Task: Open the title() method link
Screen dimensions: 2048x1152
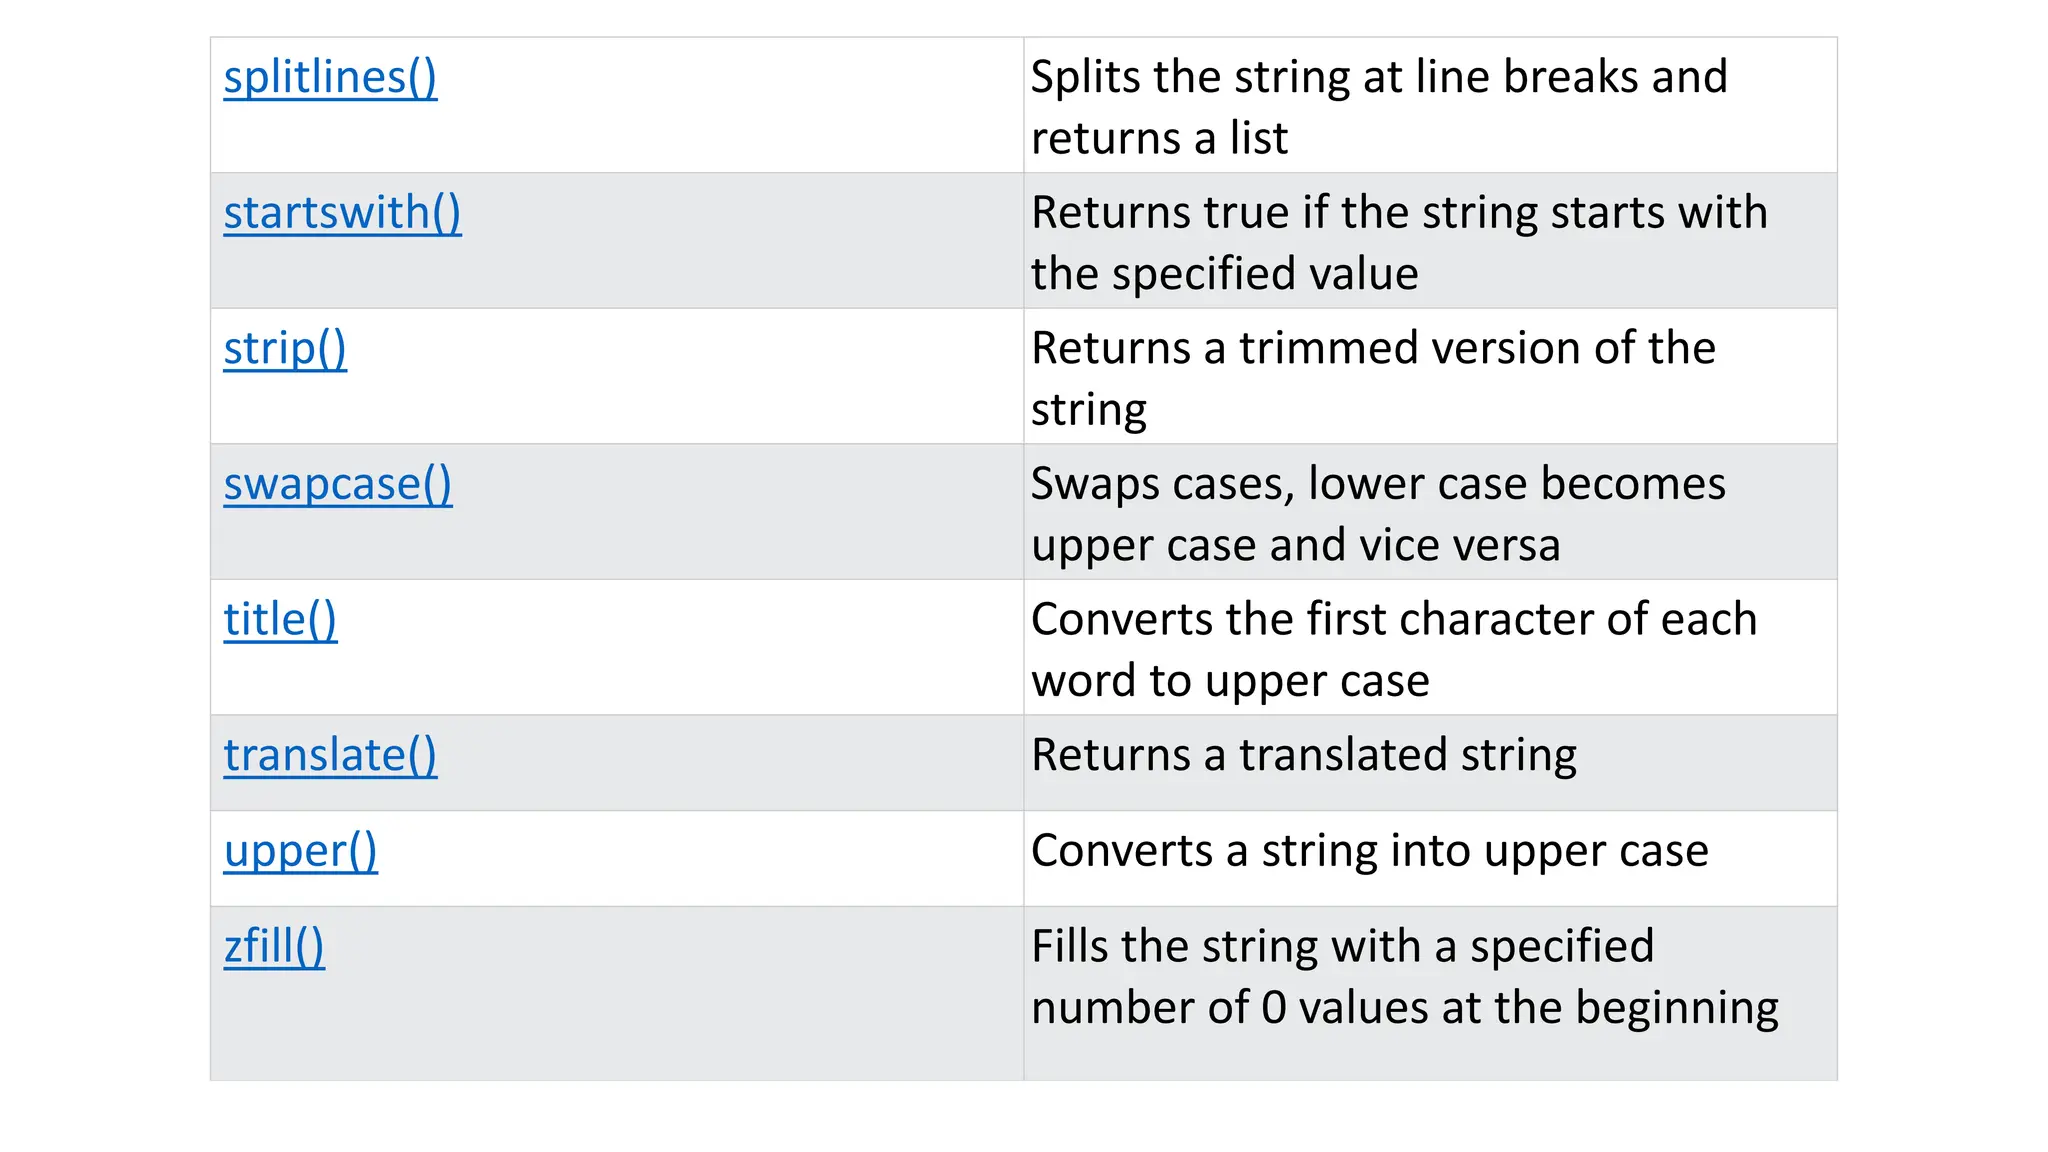Action: [x=280, y=620]
